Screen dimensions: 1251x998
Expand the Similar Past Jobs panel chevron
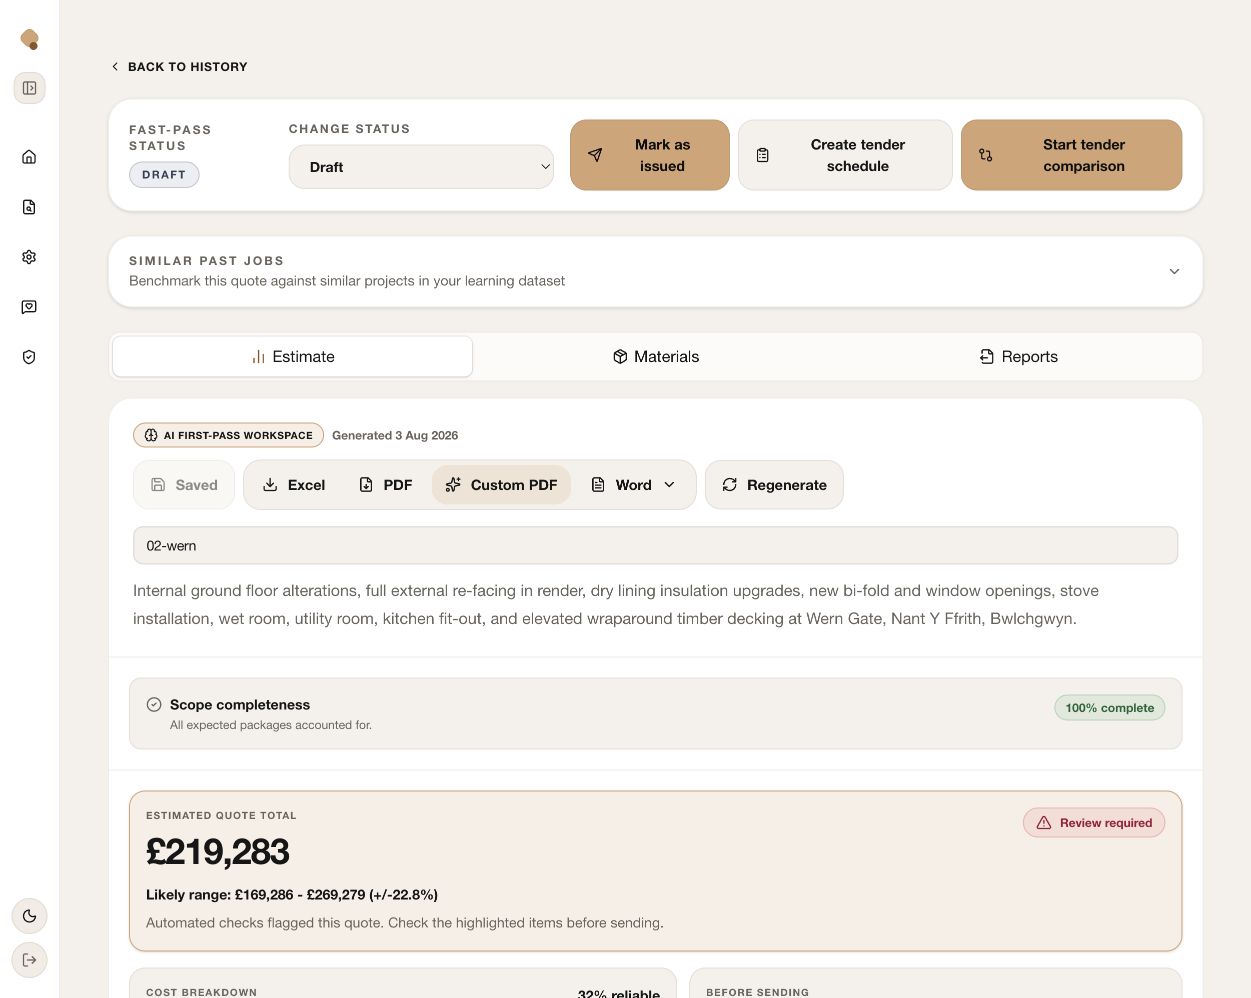(1174, 271)
